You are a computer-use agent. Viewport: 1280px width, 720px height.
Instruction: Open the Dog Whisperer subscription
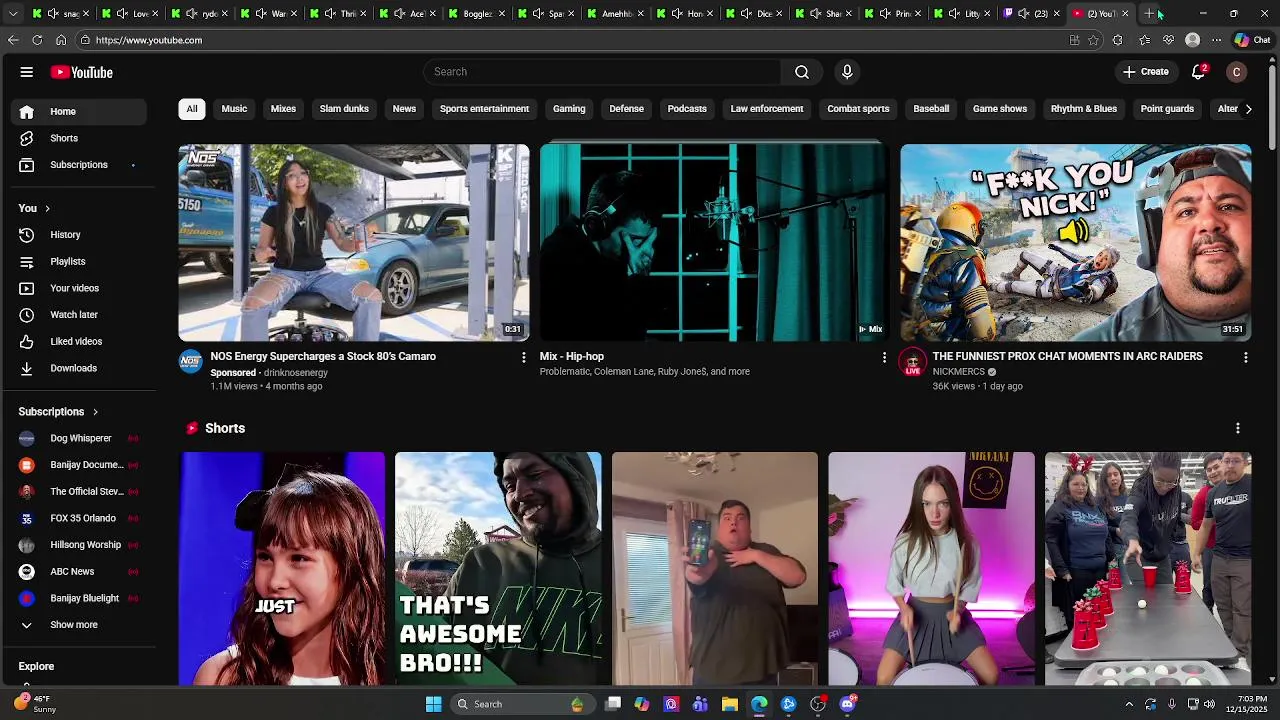[80, 438]
